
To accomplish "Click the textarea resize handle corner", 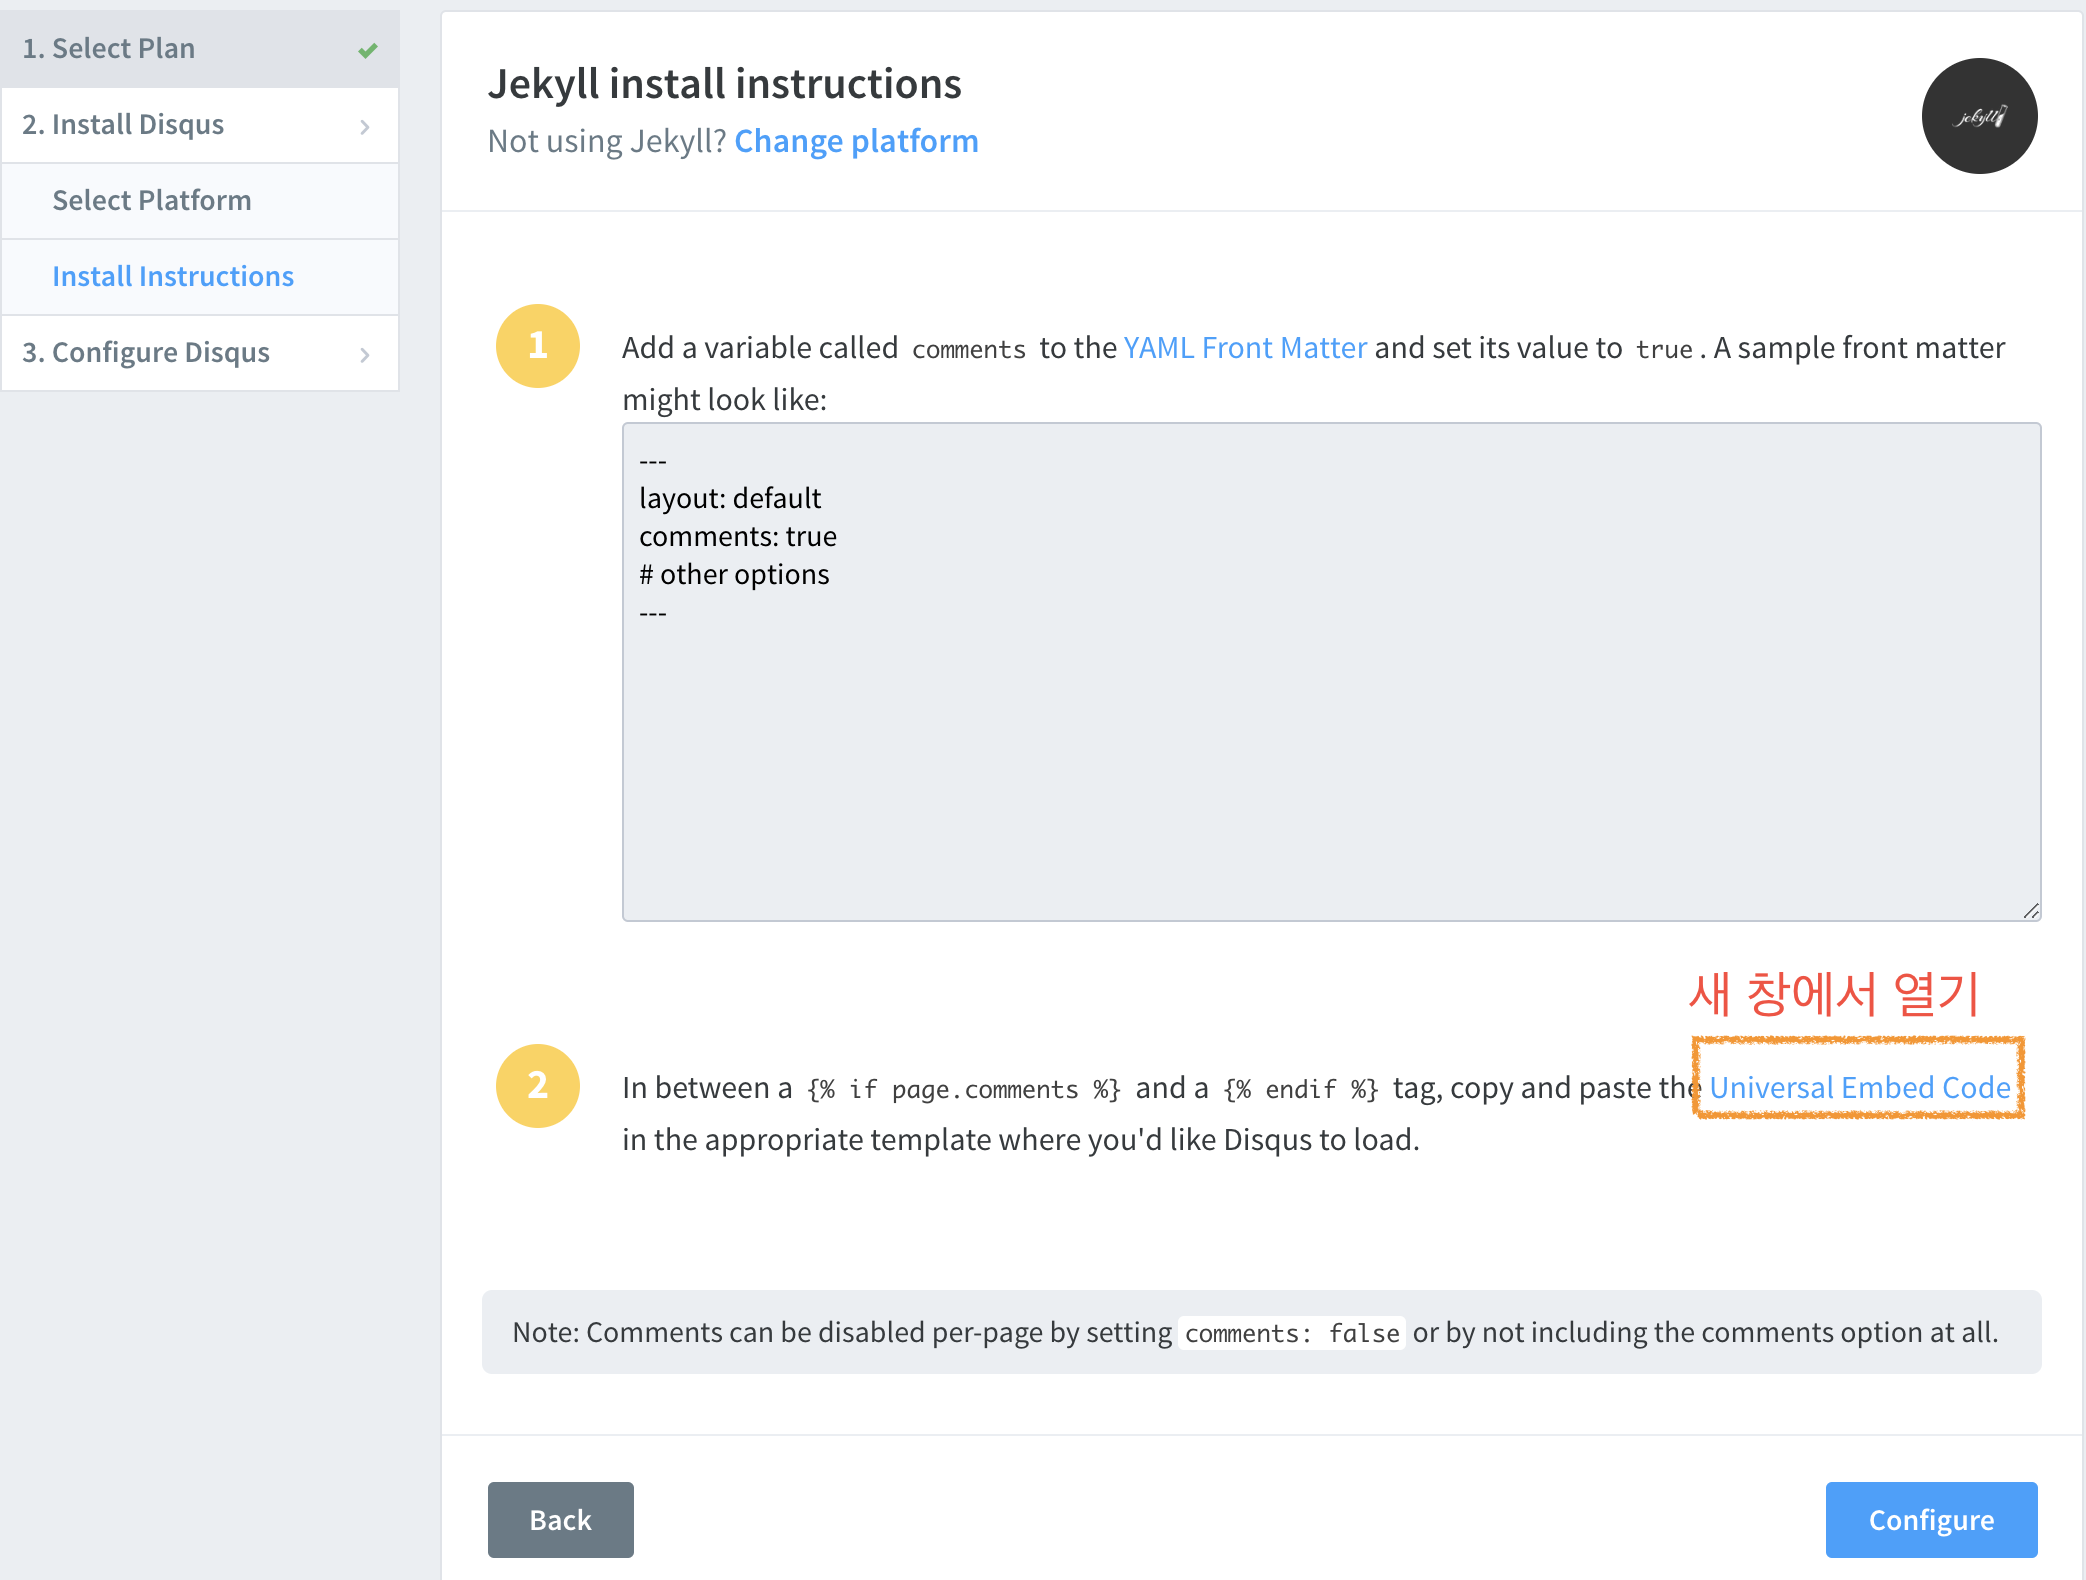I will [x=2030, y=910].
